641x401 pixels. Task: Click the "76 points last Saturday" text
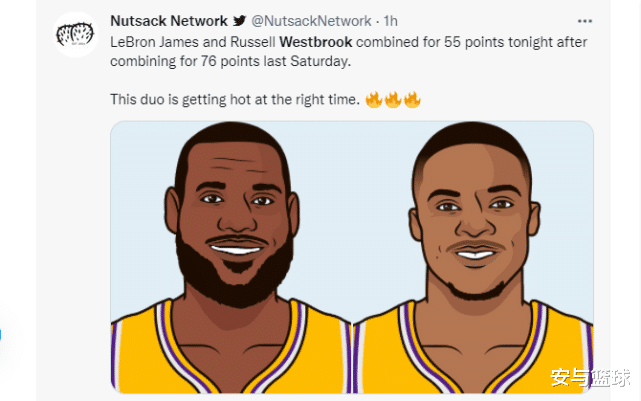tap(274, 61)
